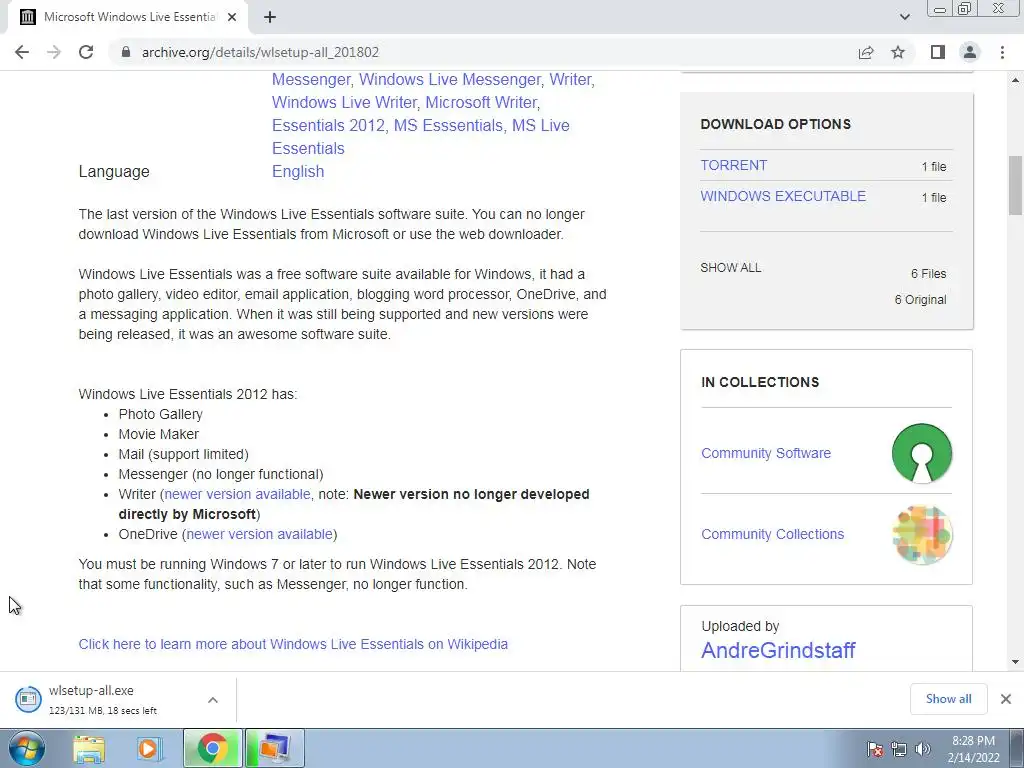Screen dimensions: 1024x768
Task: Click SHOW ALL download files
Action: coord(730,268)
